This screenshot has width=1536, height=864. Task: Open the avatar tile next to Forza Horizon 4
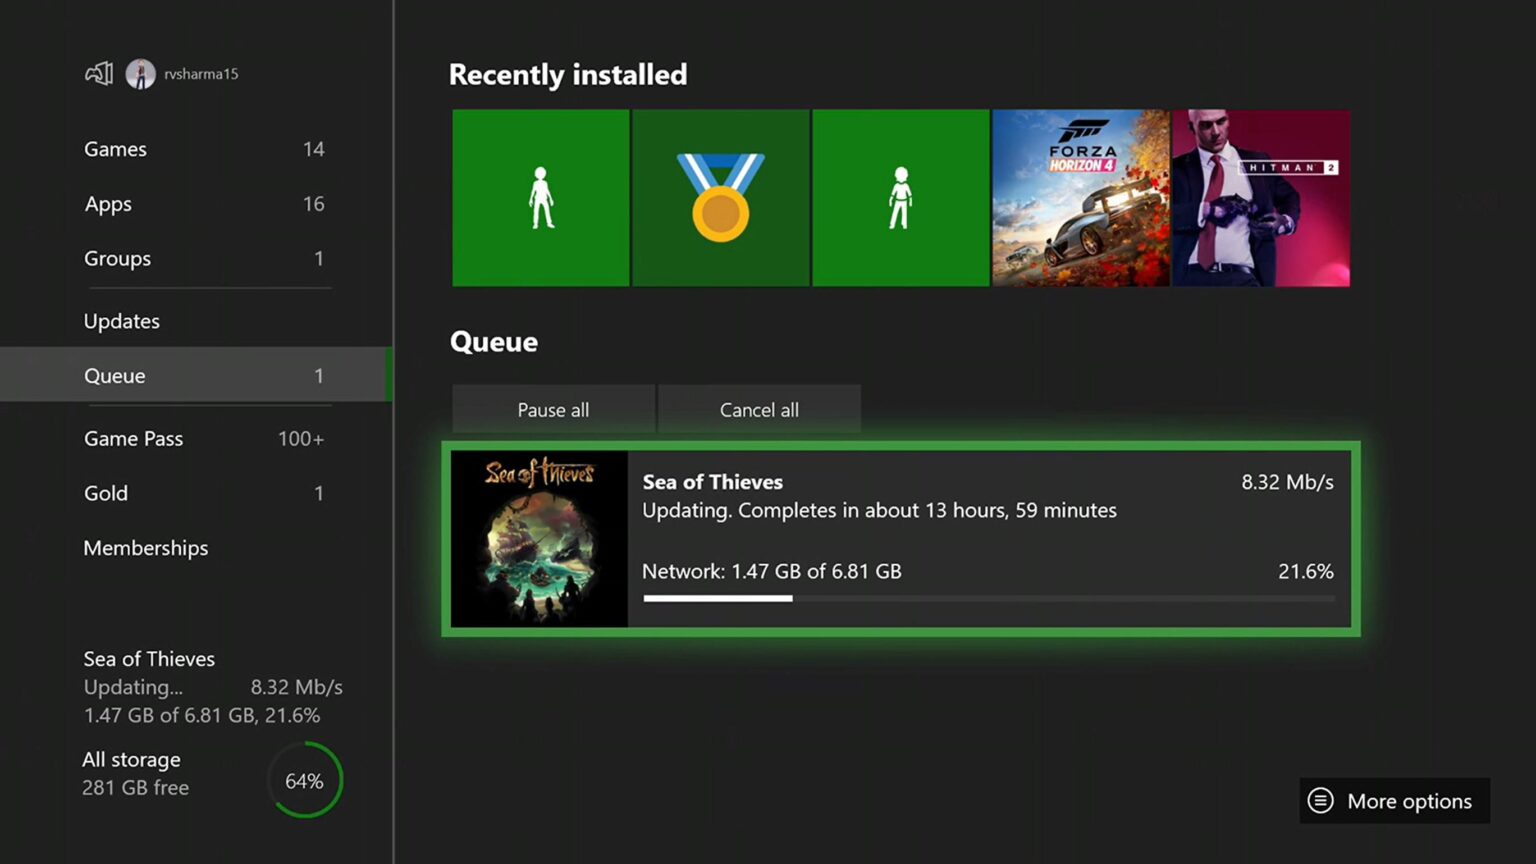[x=901, y=198]
